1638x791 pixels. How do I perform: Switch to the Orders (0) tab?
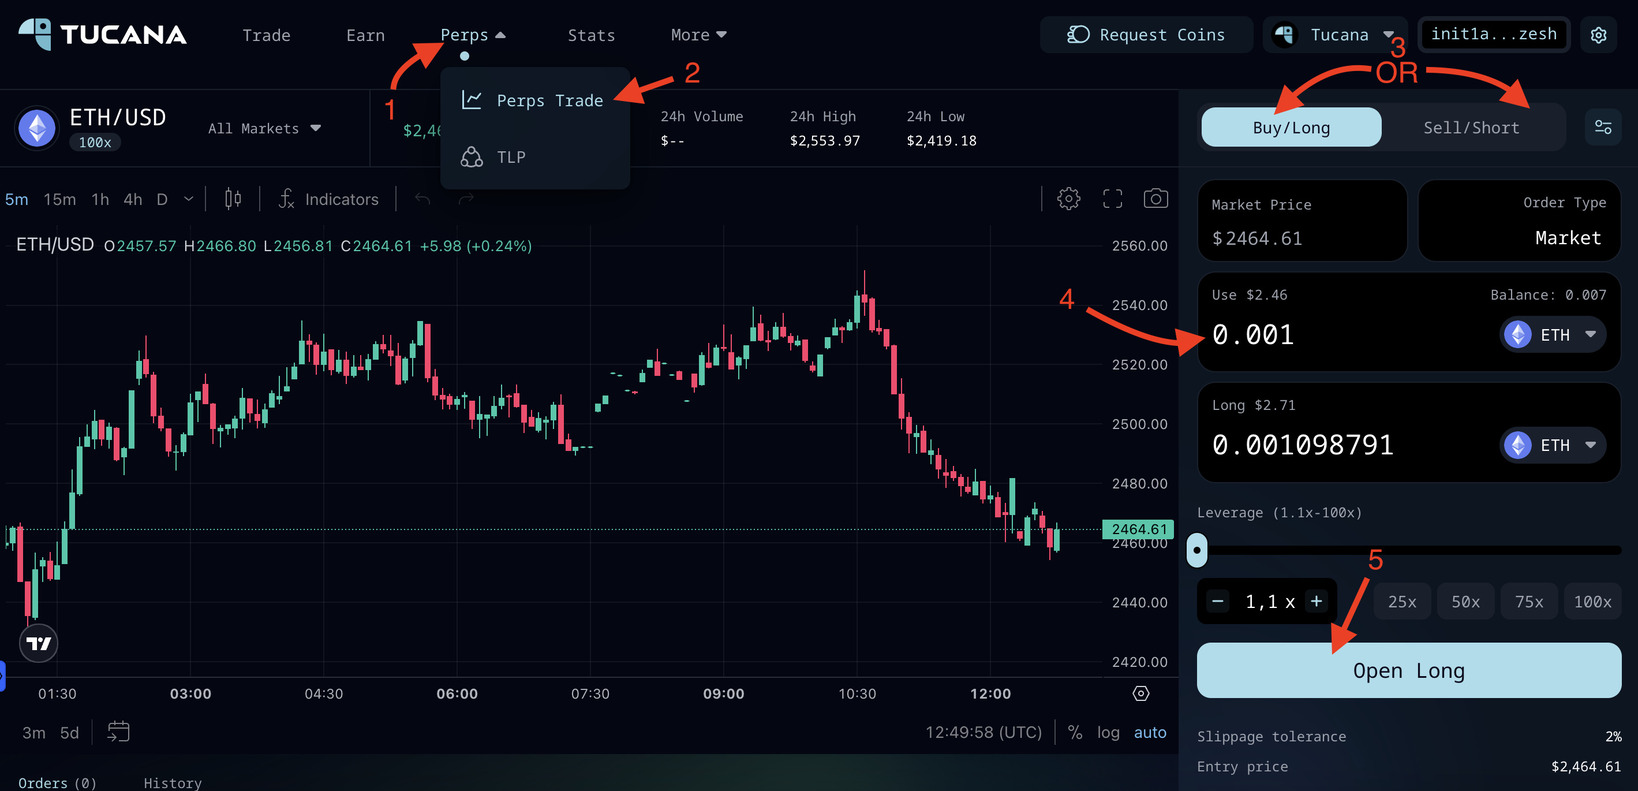pos(57,782)
